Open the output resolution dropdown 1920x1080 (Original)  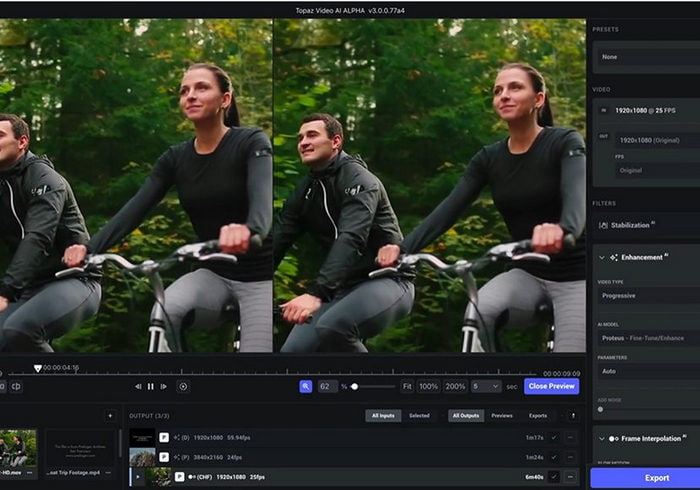(x=658, y=140)
